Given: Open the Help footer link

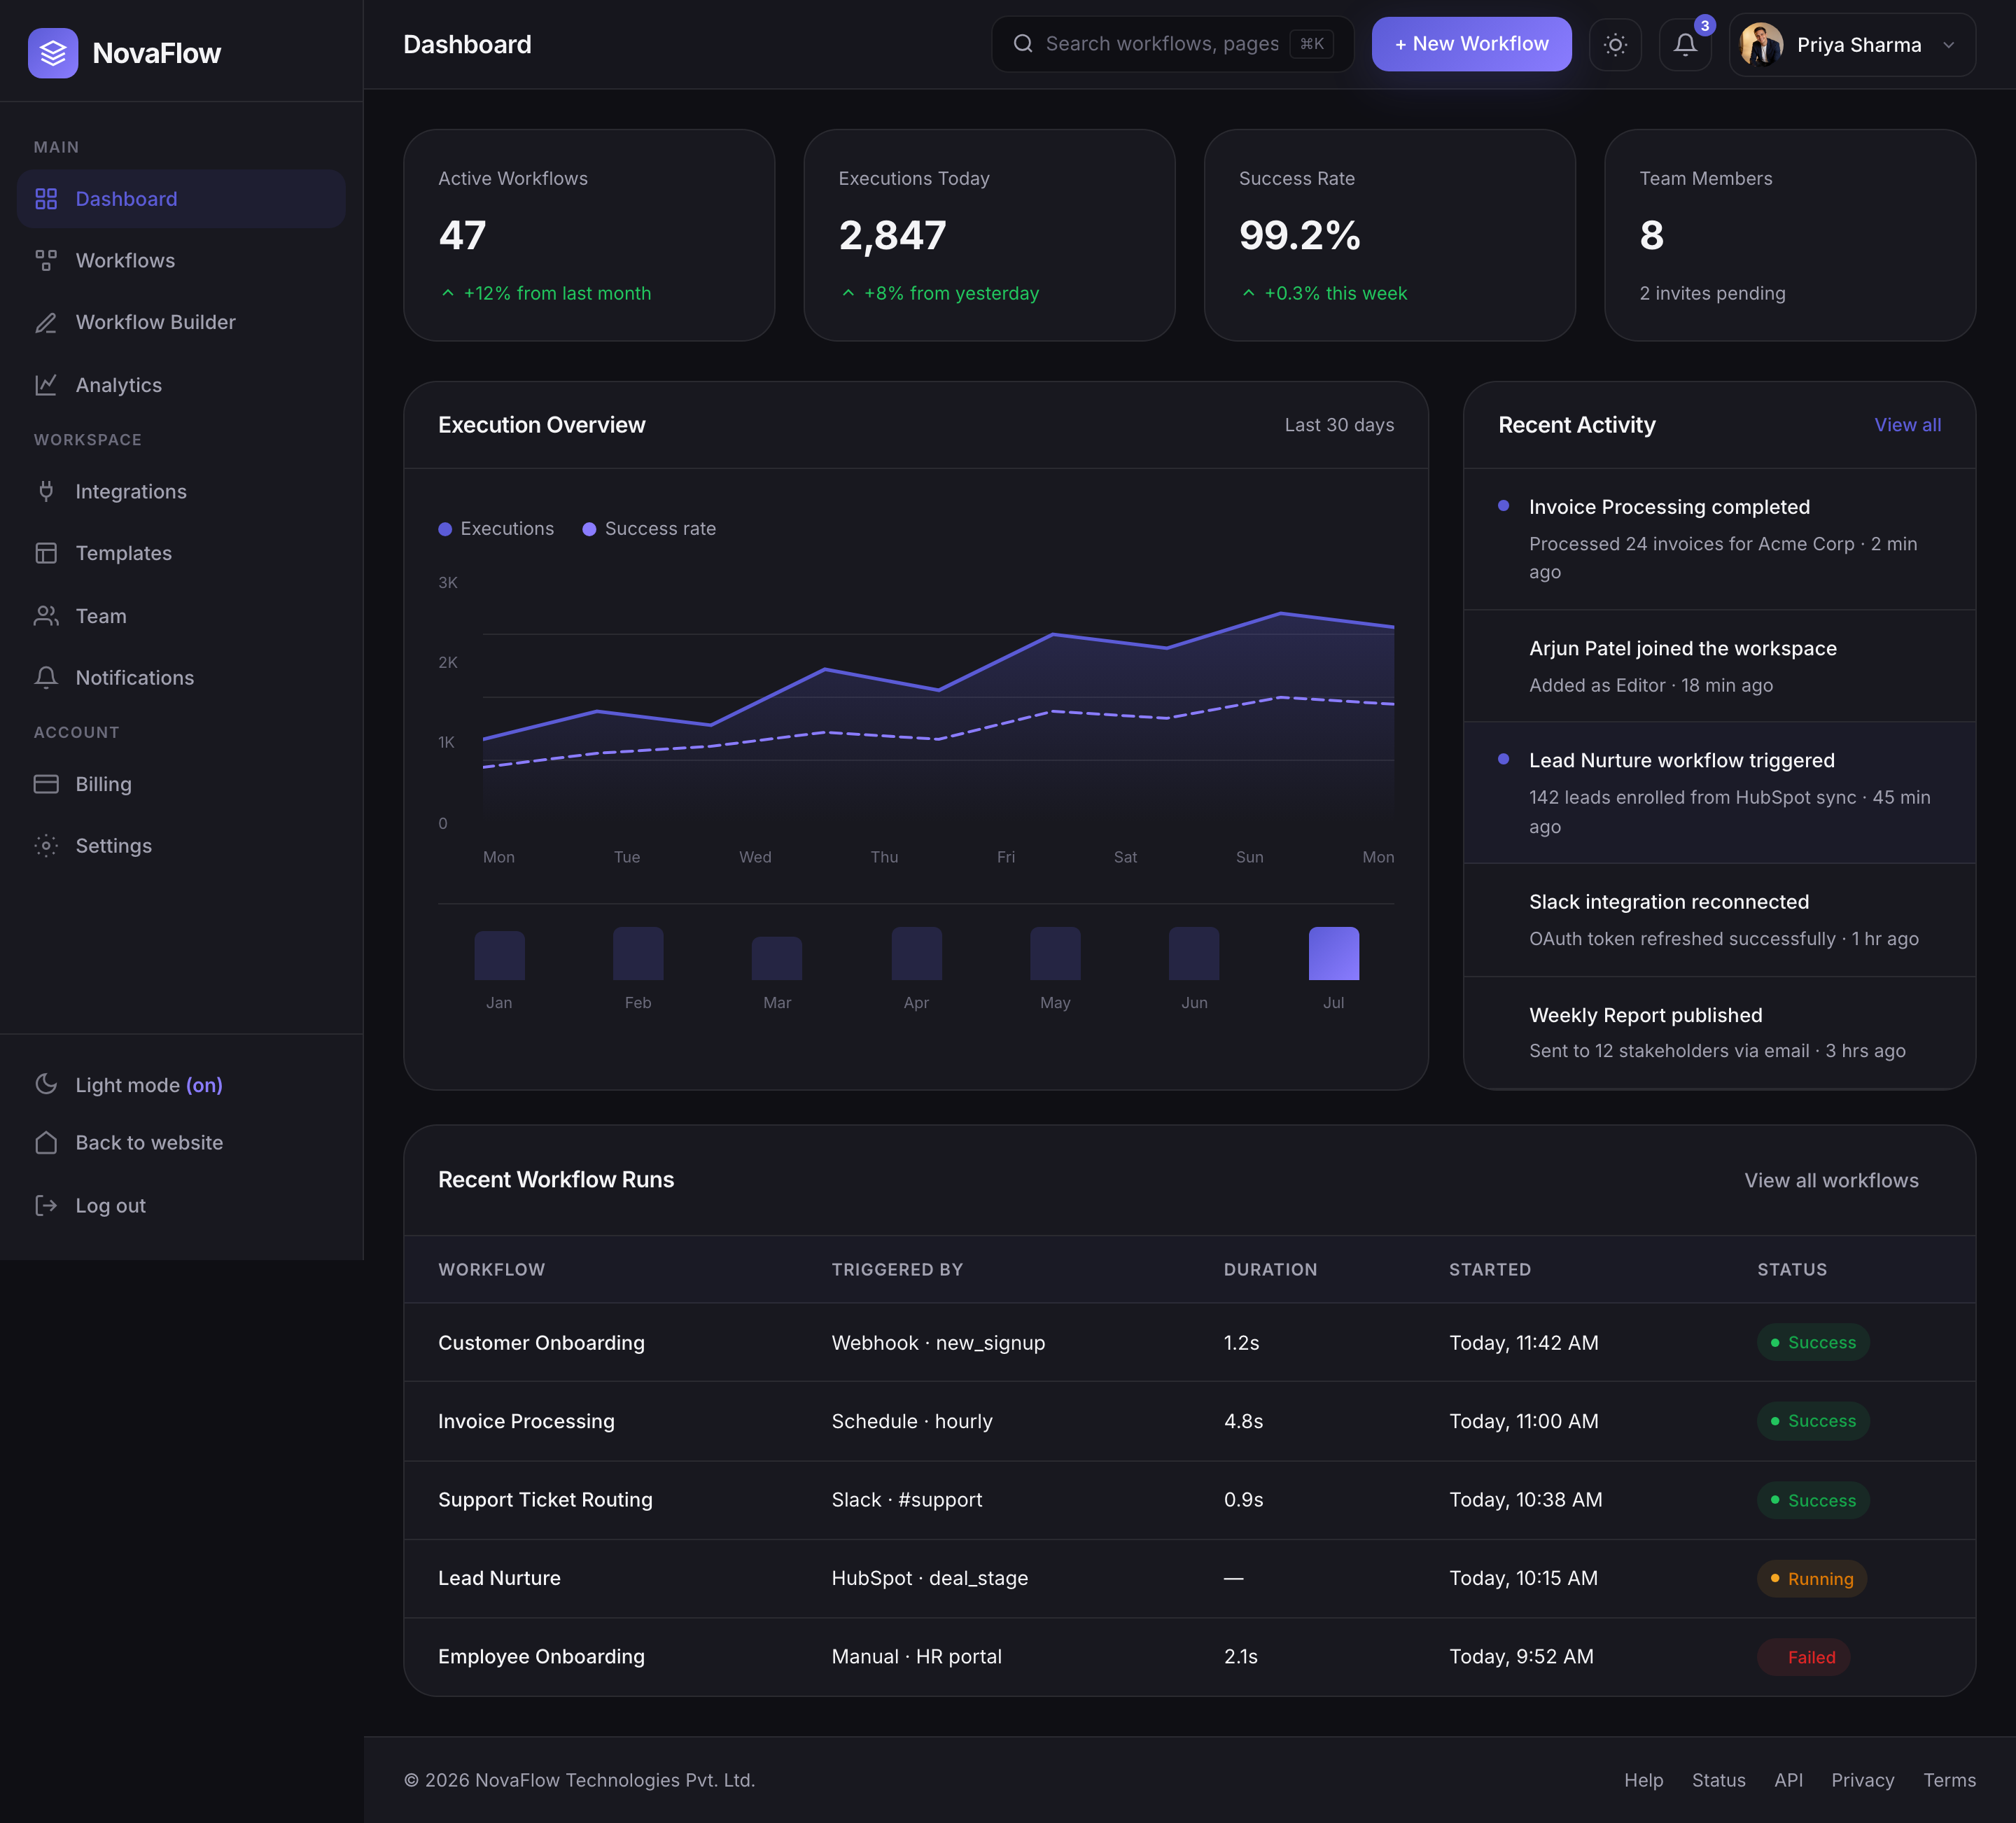Looking at the screenshot, I should pyautogui.click(x=1643, y=1780).
